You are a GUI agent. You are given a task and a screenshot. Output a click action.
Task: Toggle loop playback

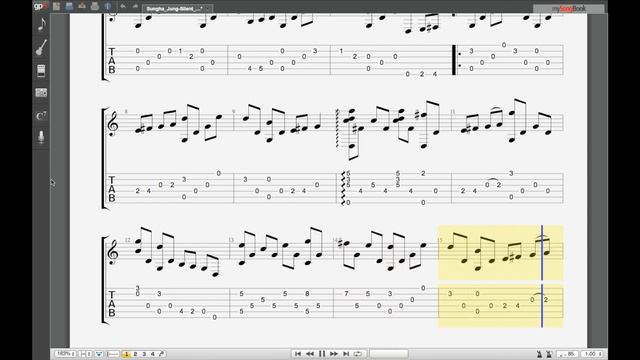pos(358,353)
